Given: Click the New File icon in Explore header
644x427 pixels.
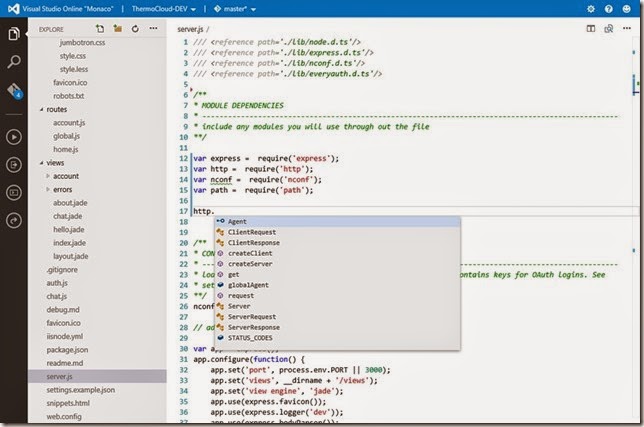Looking at the screenshot, I should tap(101, 30).
